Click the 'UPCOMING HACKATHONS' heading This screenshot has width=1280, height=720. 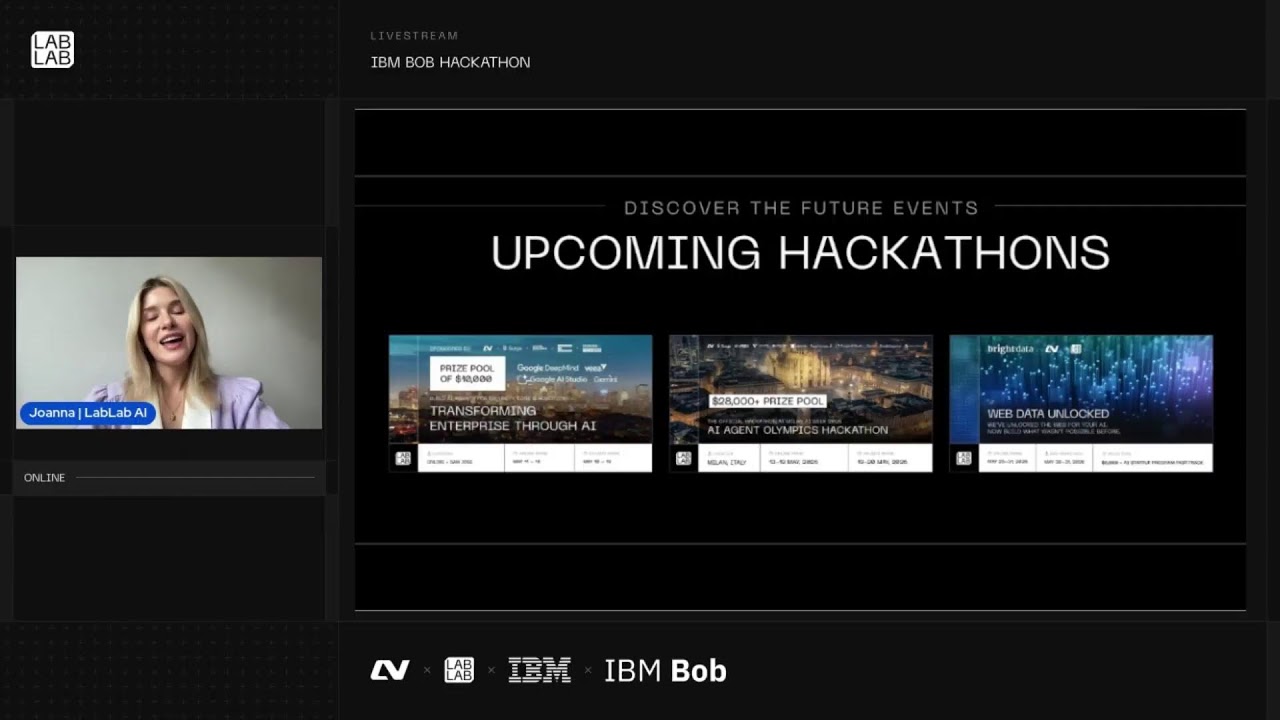800,253
